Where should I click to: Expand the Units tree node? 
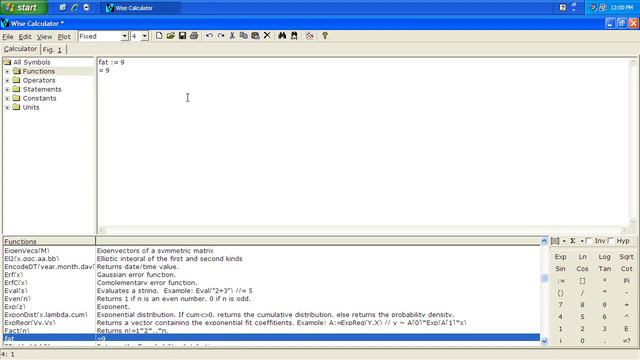tap(7, 107)
